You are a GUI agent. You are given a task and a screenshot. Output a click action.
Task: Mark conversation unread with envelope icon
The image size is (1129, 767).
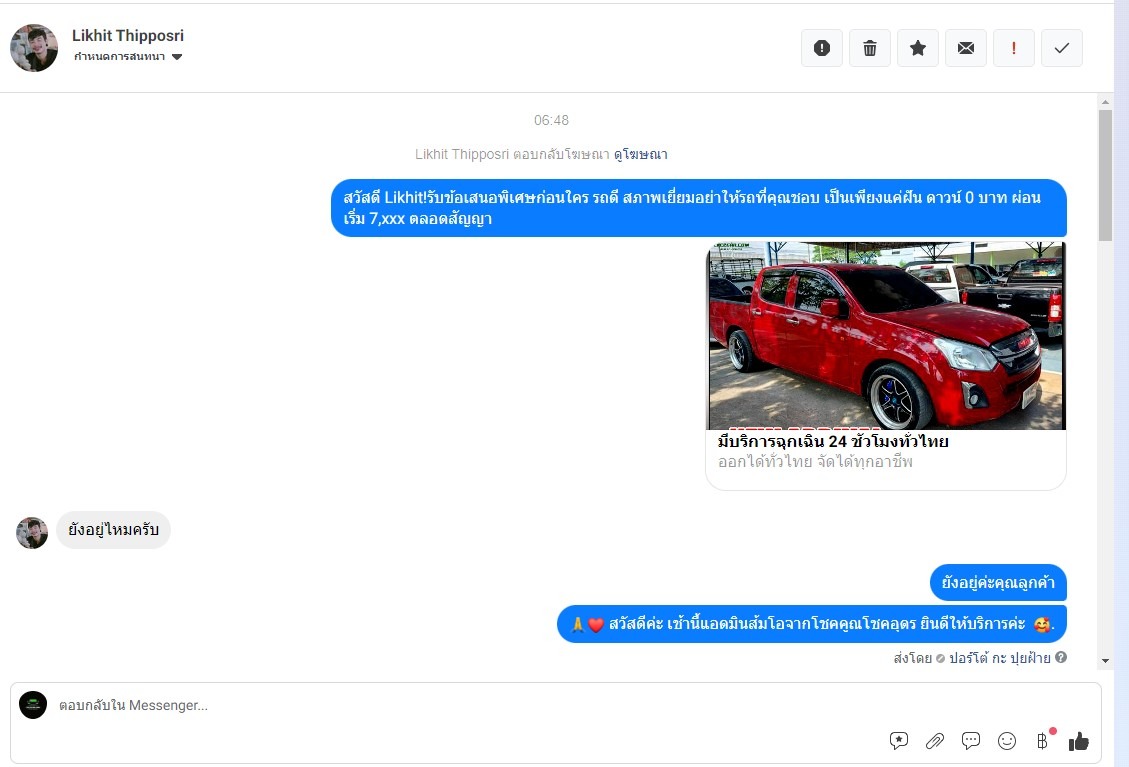click(966, 48)
